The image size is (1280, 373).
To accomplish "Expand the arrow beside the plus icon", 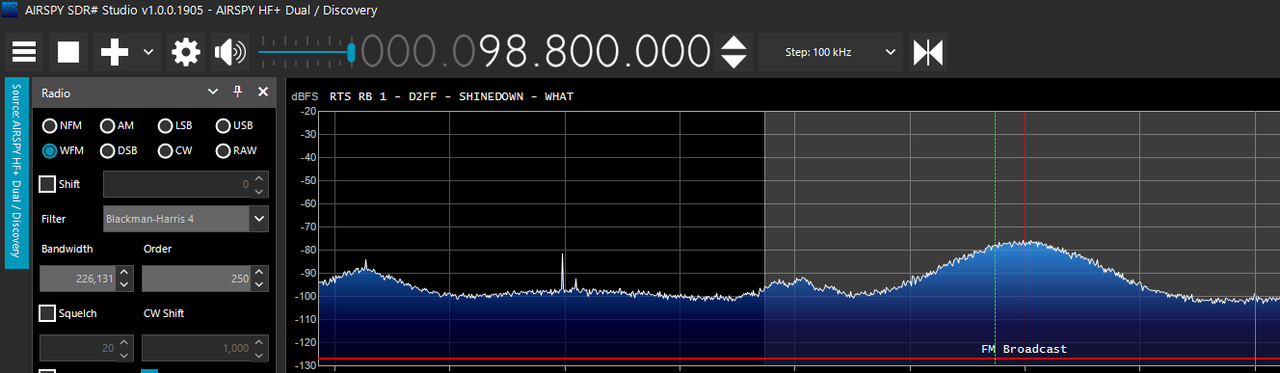I will [148, 52].
